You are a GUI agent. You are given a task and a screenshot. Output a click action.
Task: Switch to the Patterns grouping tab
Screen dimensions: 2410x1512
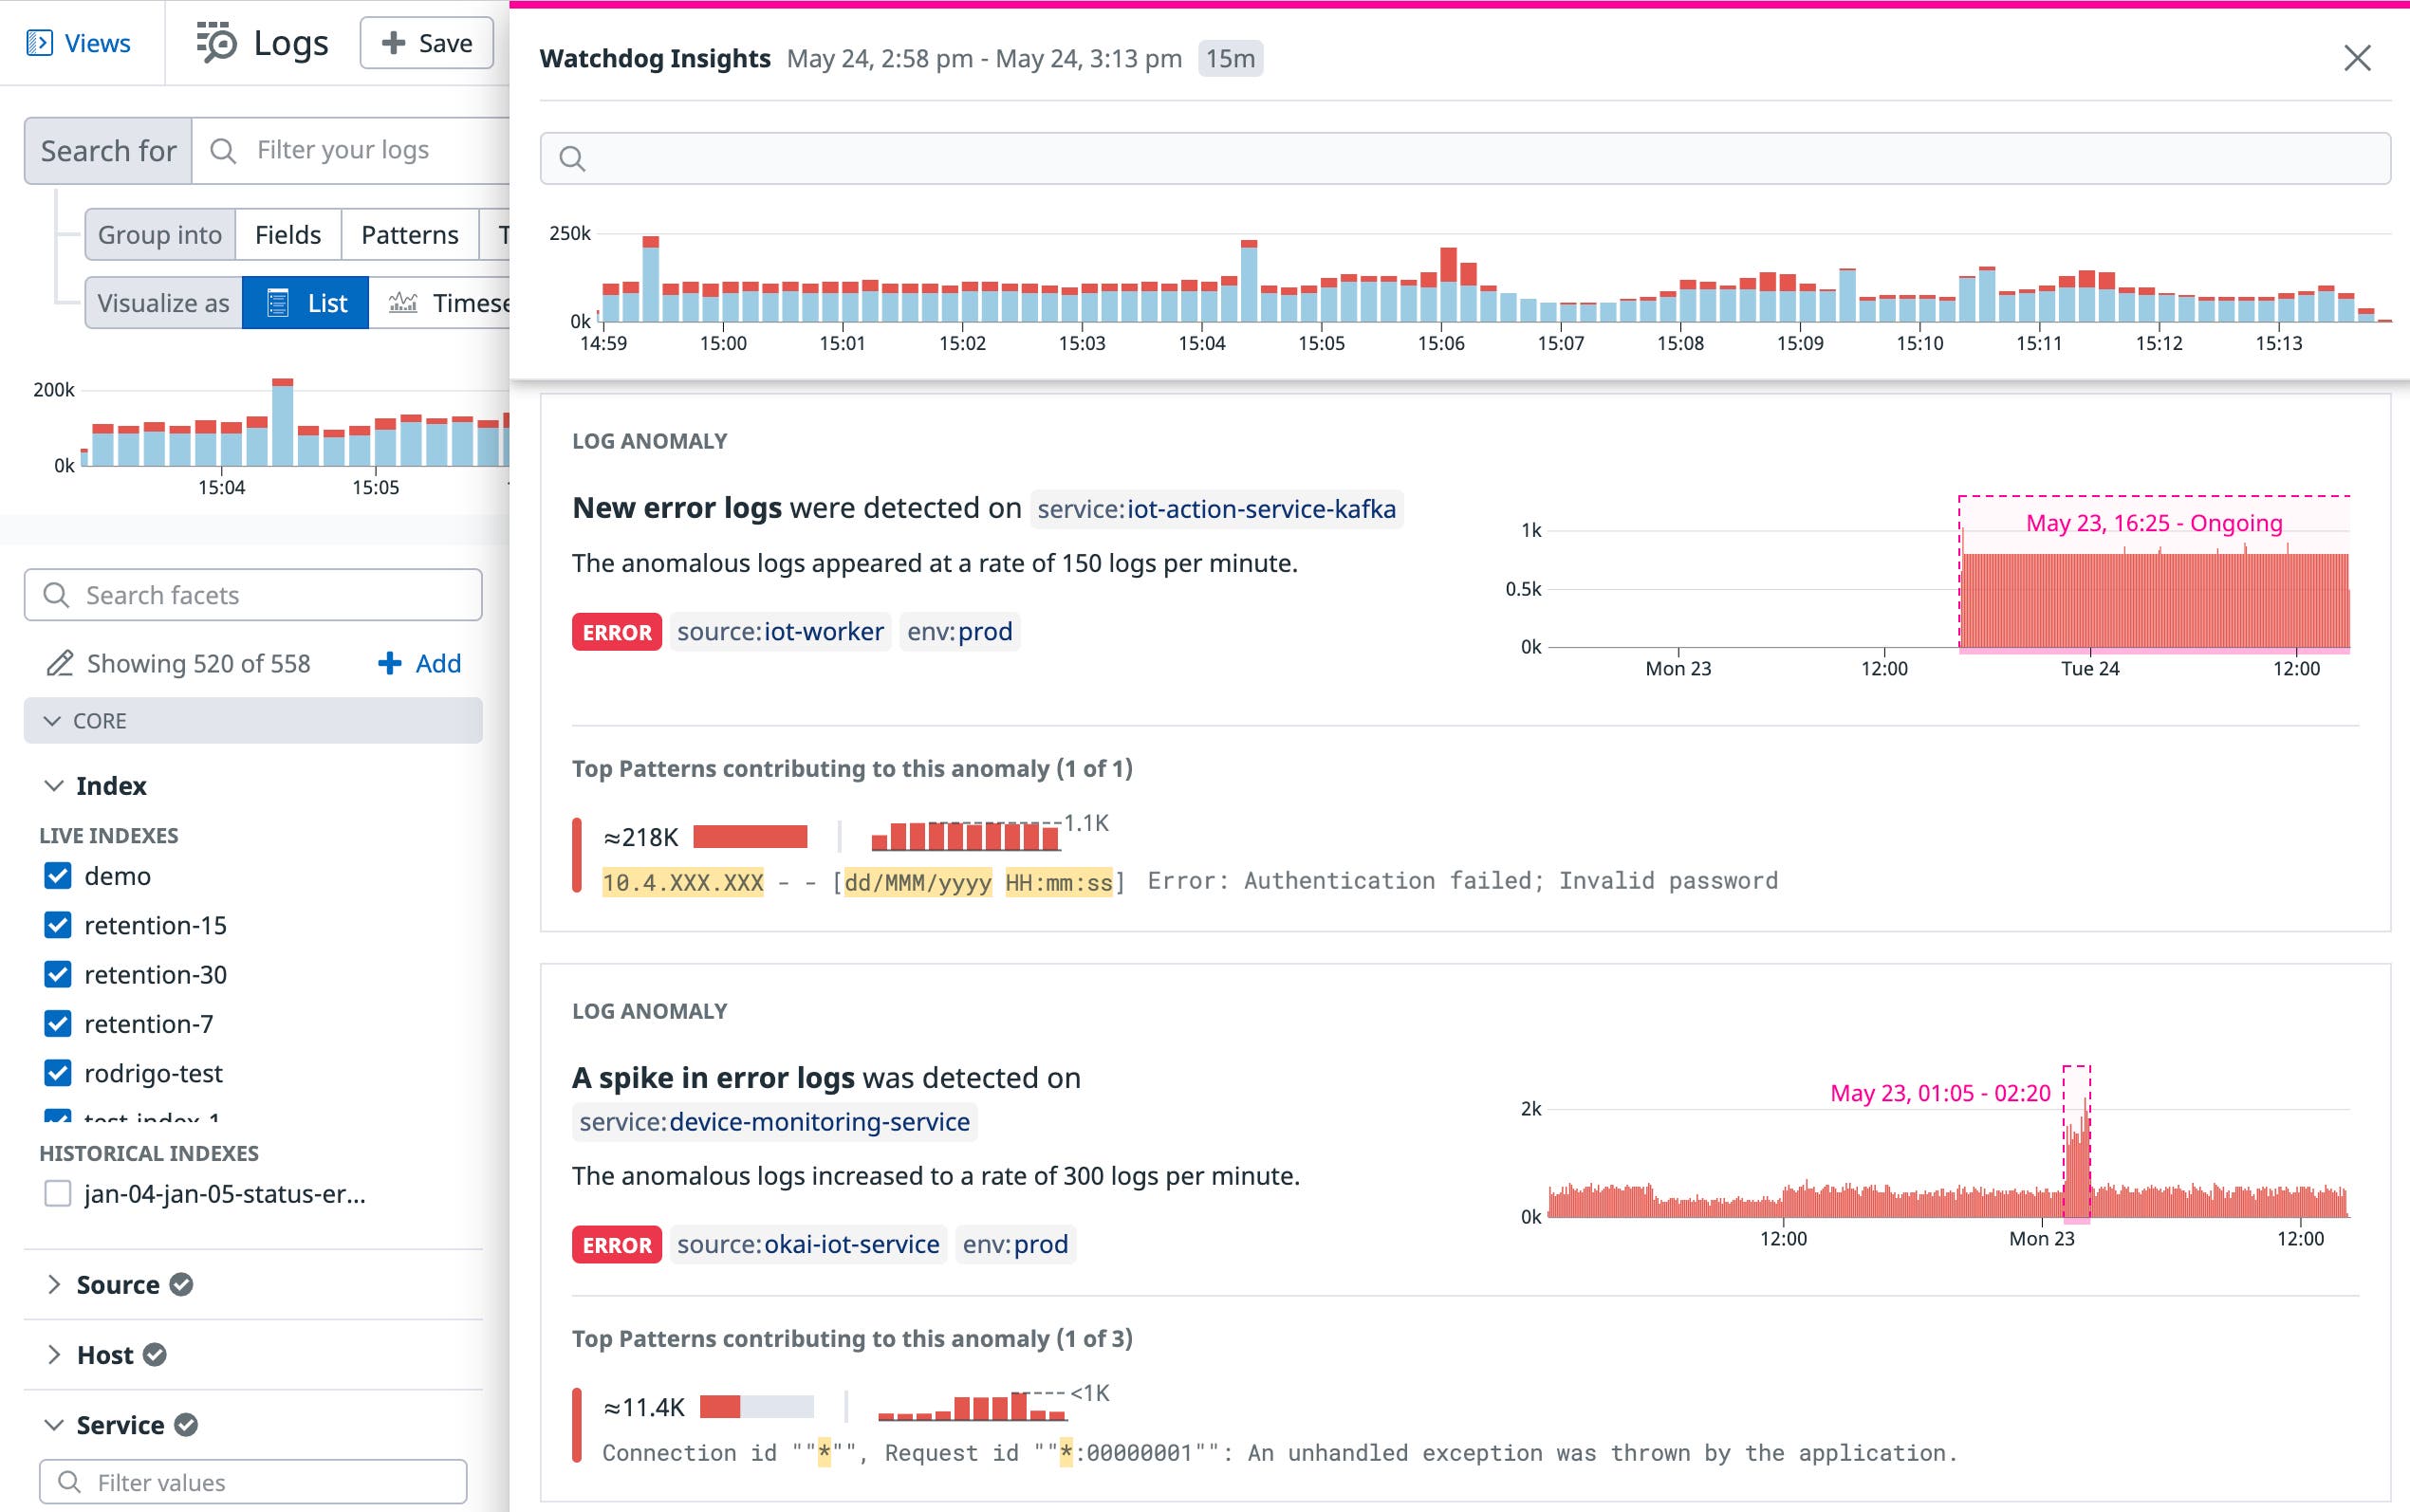408,234
